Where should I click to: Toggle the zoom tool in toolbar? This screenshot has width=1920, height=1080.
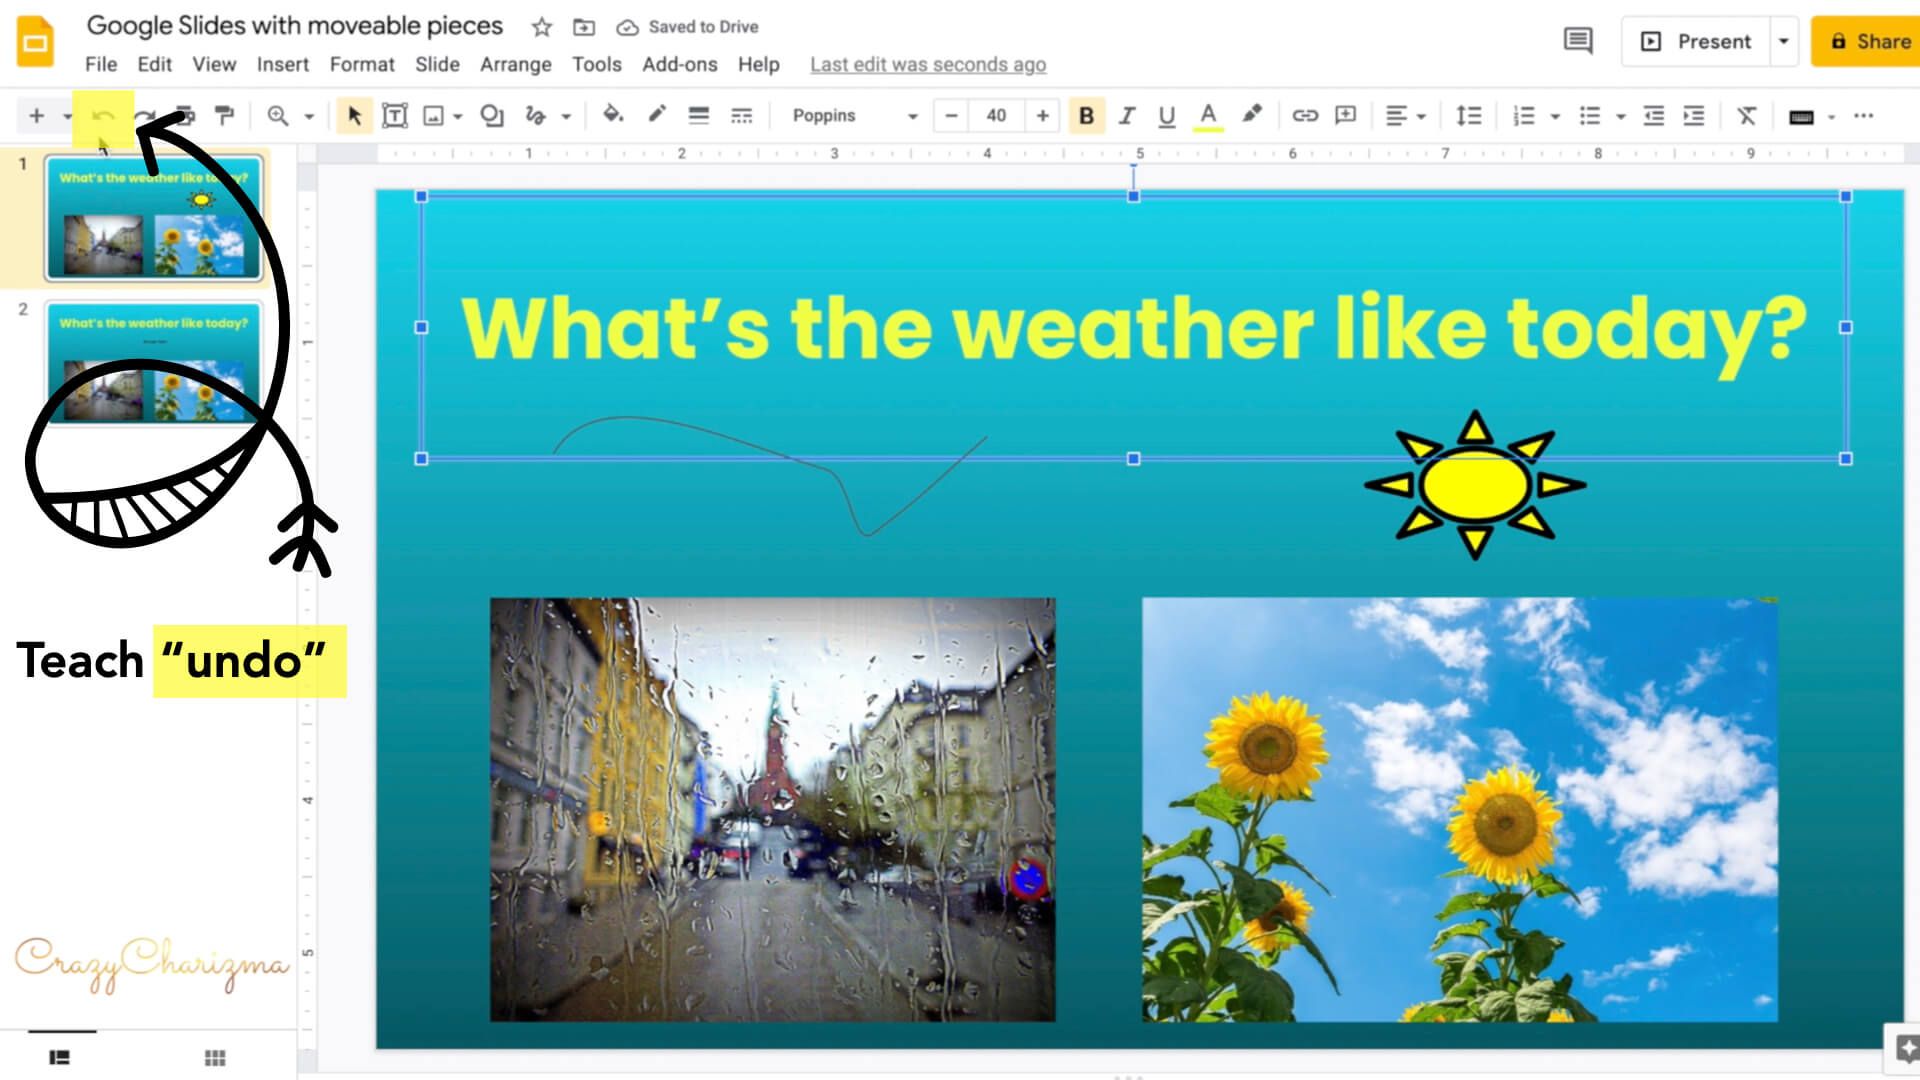pos(277,116)
